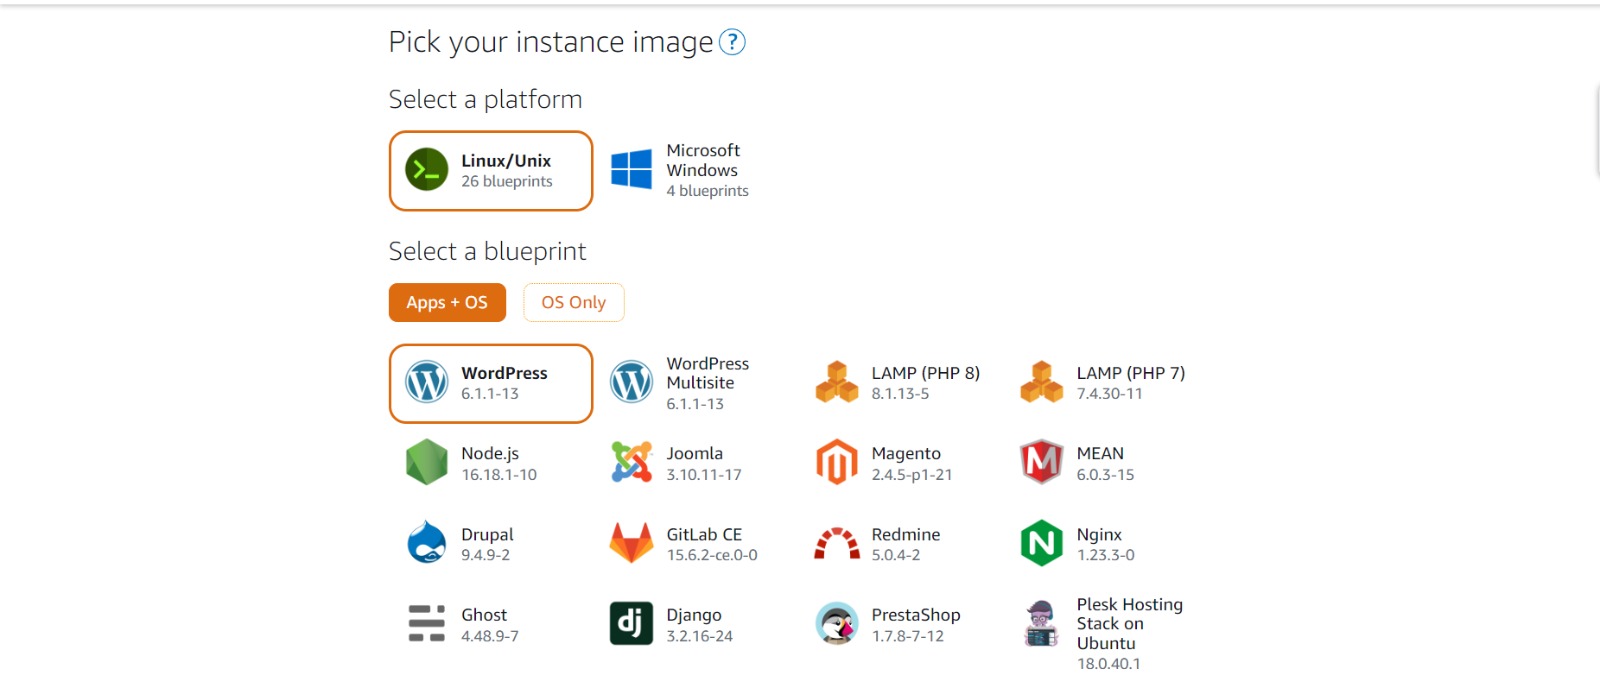Click Joomla version 3.10.11-17

(x=704, y=475)
